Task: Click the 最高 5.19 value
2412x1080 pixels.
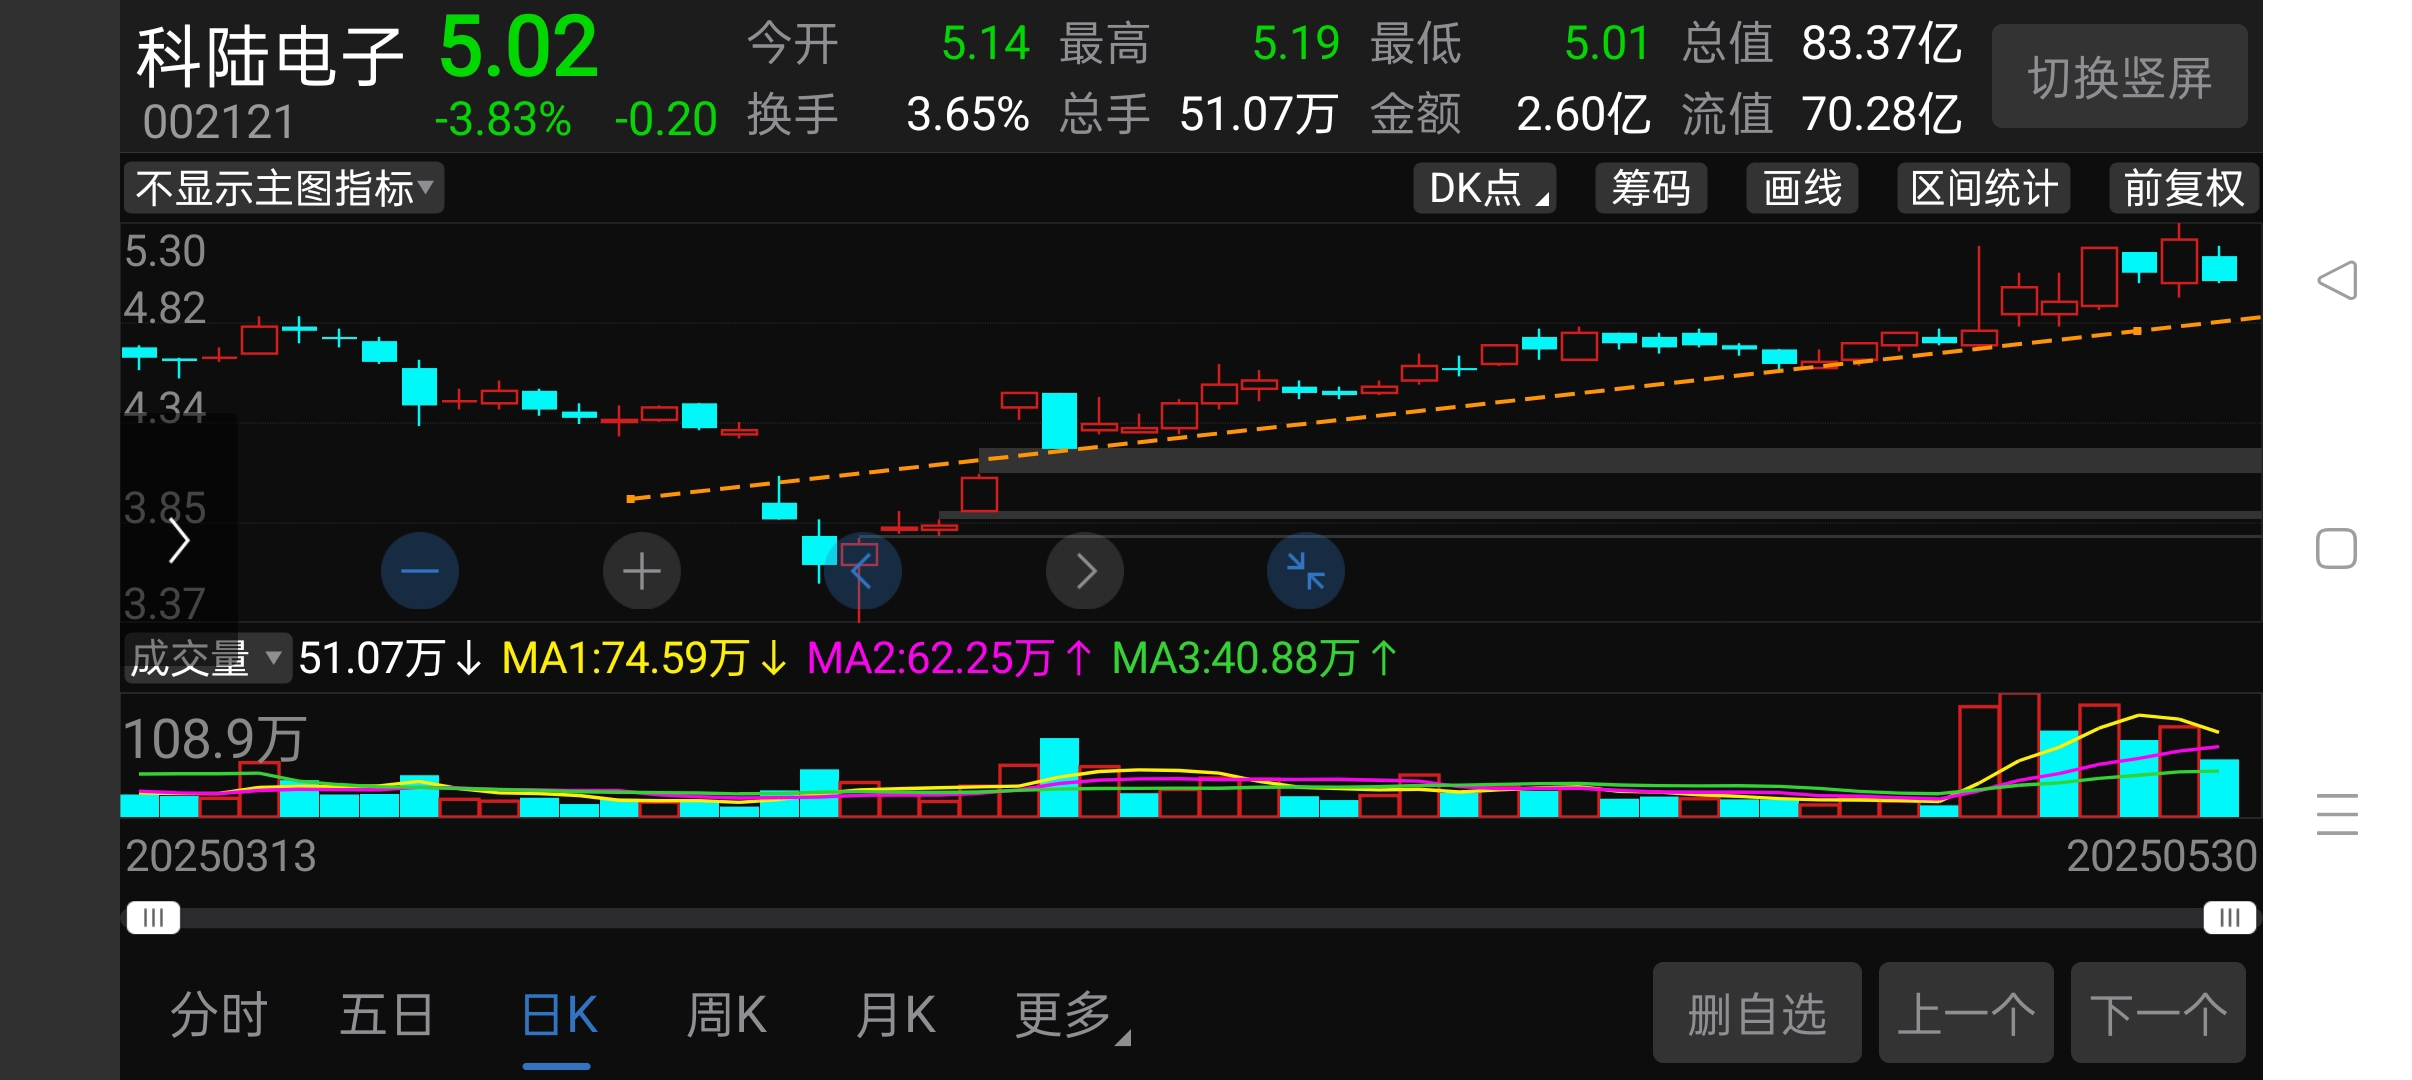Action: [1296, 44]
